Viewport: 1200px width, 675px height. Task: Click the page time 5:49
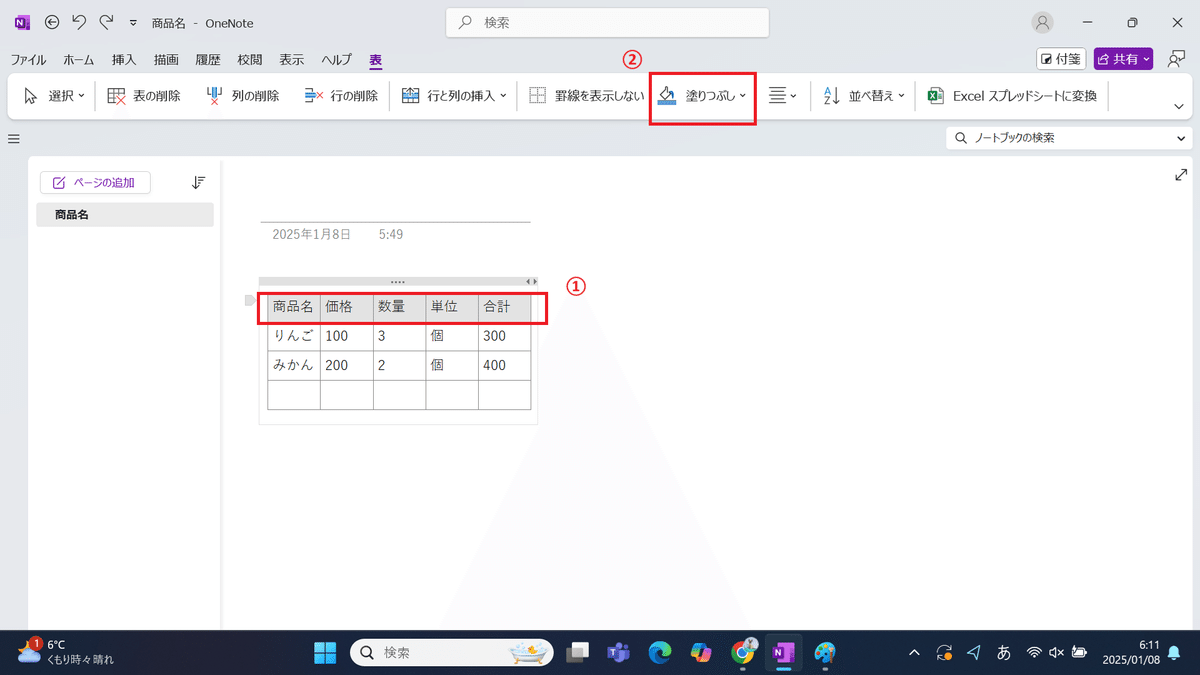[x=391, y=234]
